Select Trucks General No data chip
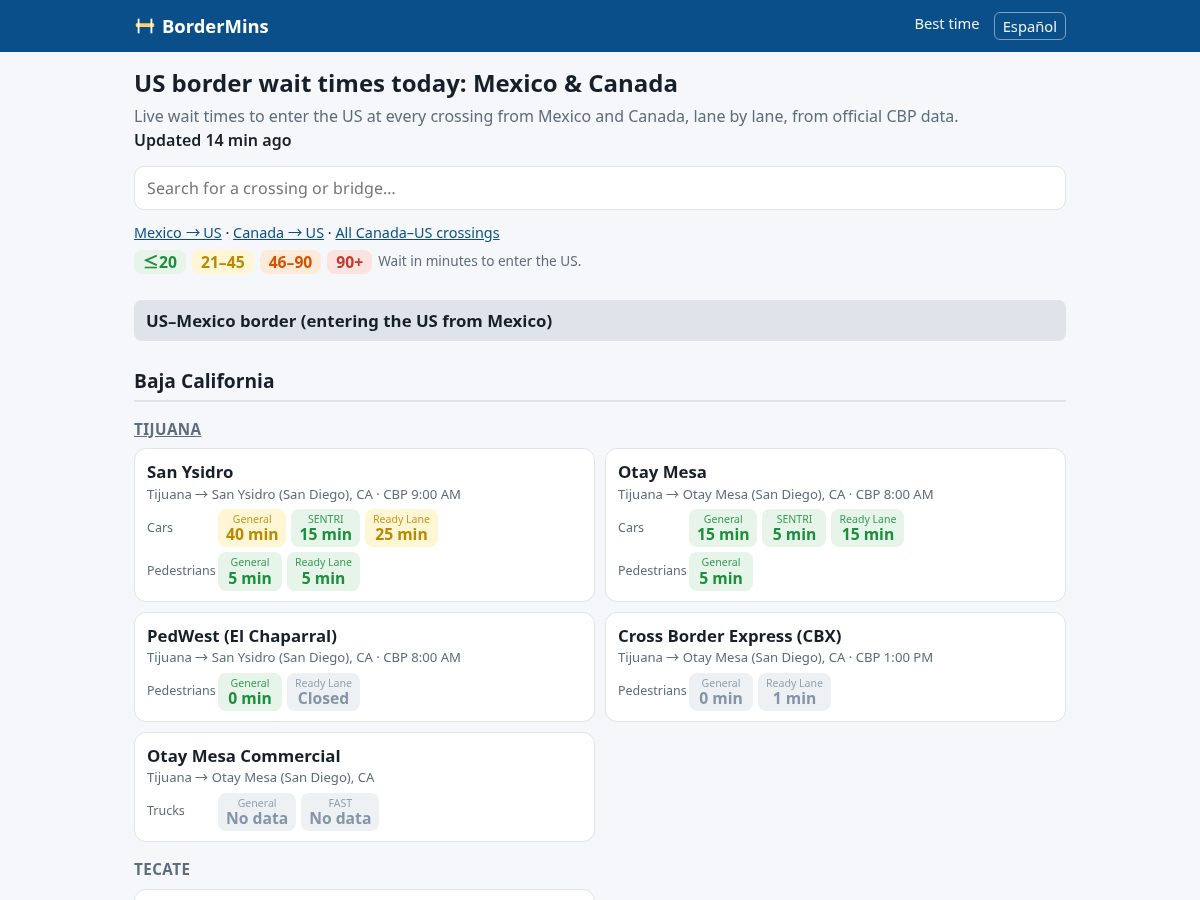This screenshot has height=900, width=1200. coord(257,812)
